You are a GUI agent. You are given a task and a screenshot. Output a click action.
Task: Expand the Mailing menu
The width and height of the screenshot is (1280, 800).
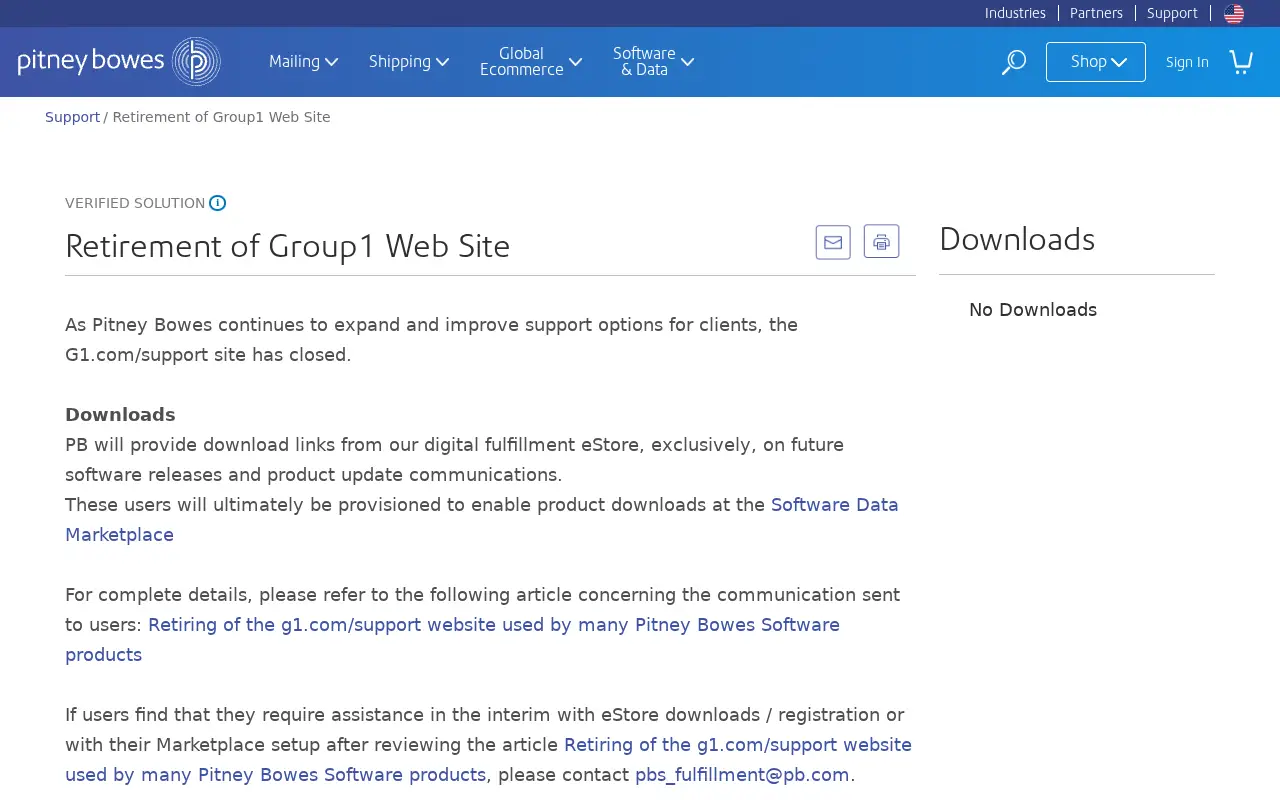[303, 62]
